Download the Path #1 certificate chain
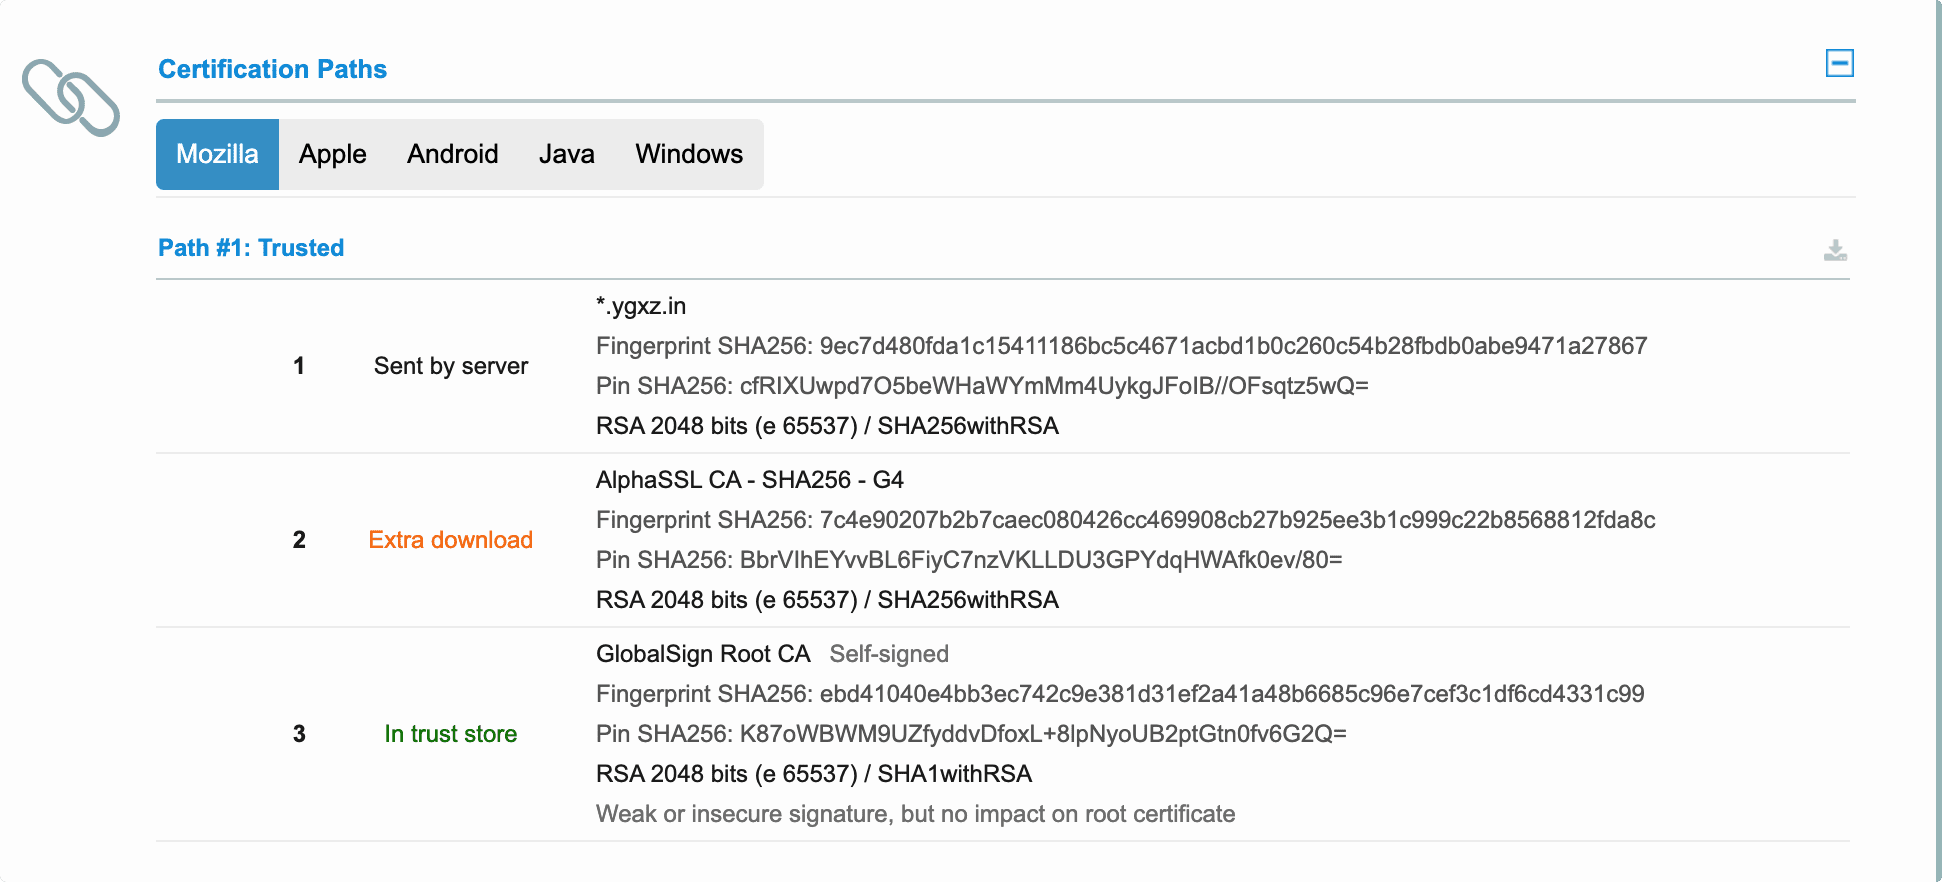This screenshot has width=1942, height=882. [x=1835, y=250]
